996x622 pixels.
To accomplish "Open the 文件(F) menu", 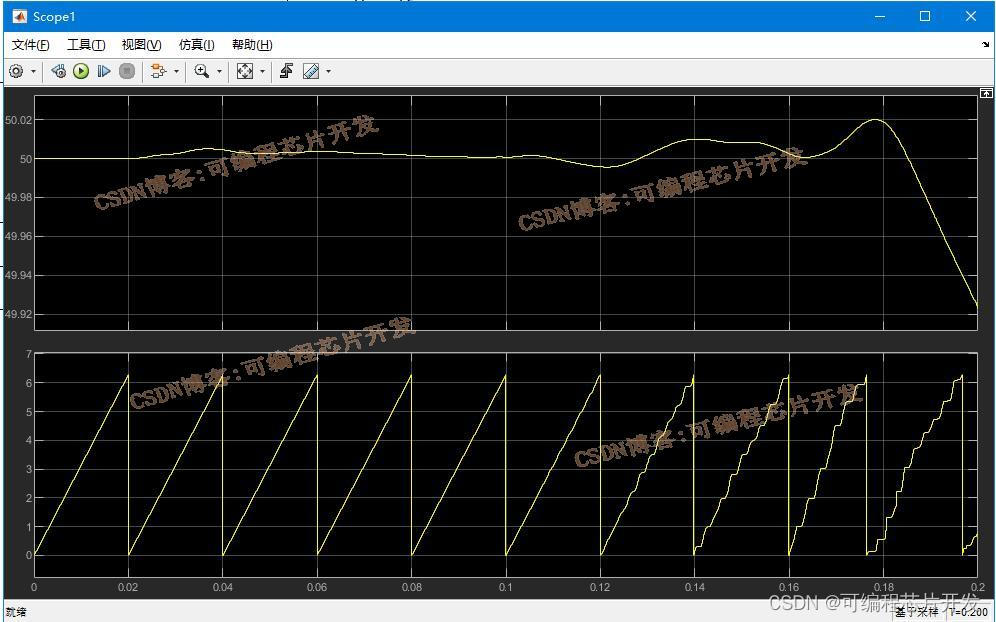I will (30, 45).
